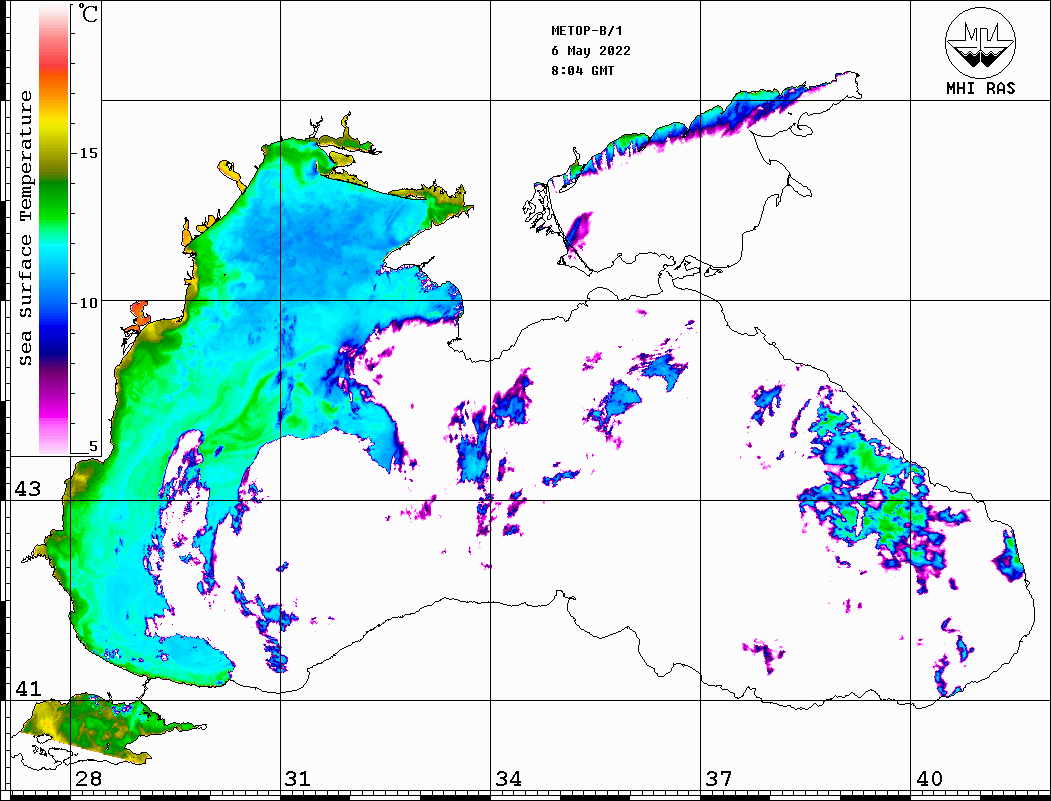Click the latitude label 41
This screenshot has width=1051, height=801.
pyautogui.click(x=28, y=688)
